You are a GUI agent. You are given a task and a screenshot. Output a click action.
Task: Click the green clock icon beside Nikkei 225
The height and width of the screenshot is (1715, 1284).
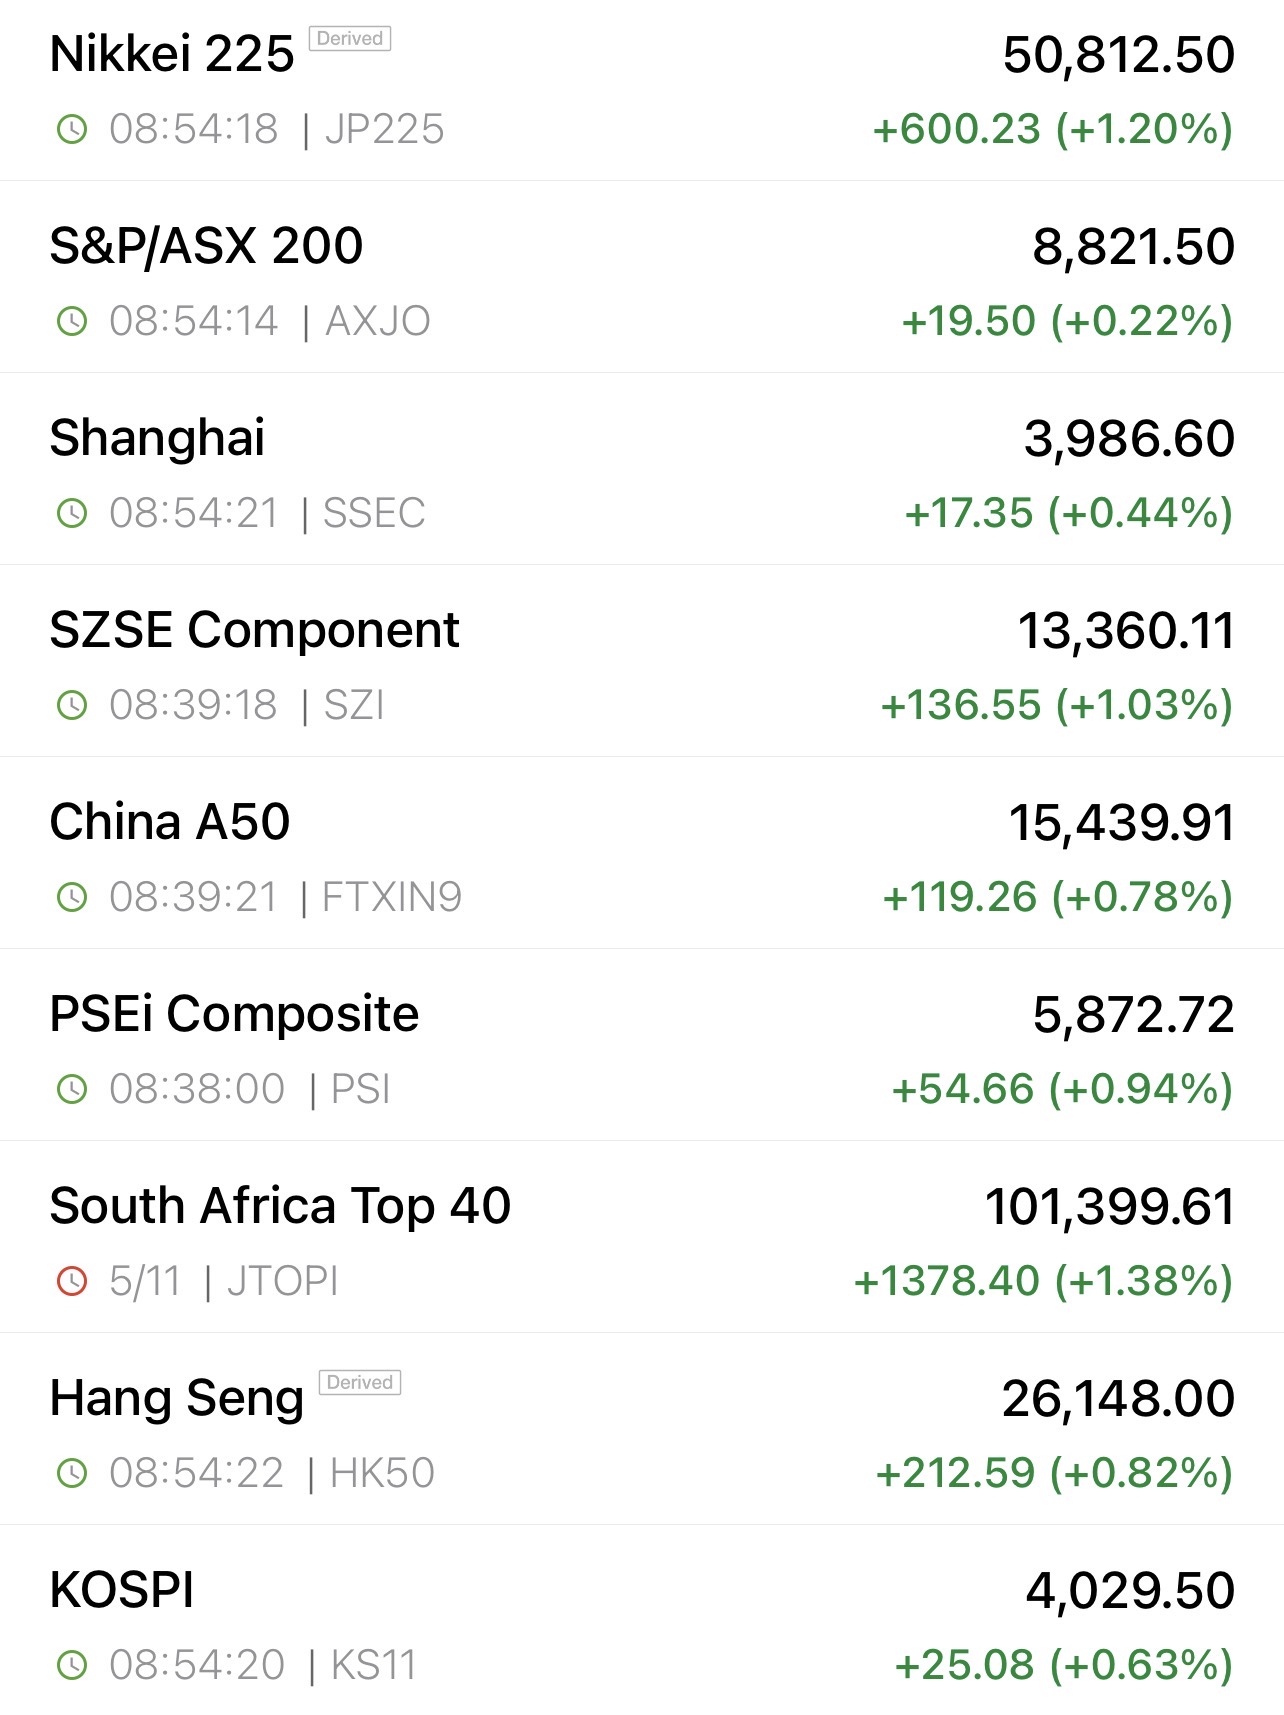[x=72, y=129]
